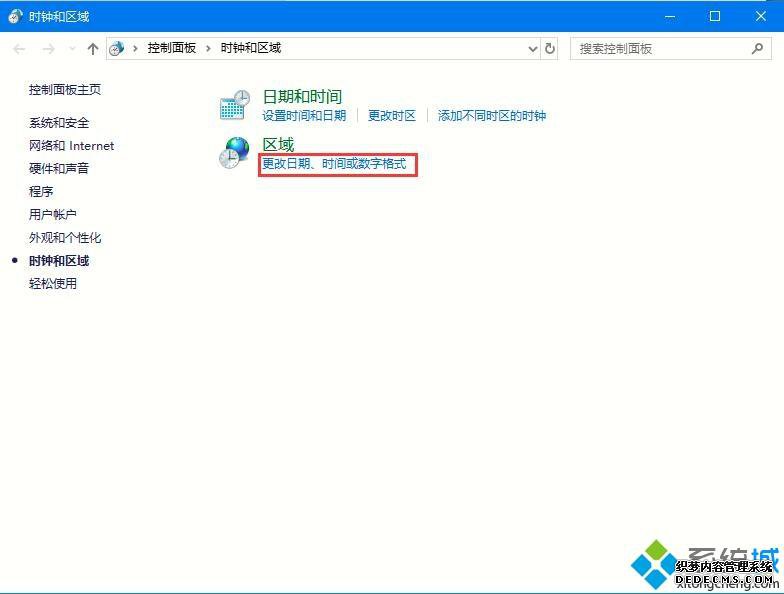Open 设置时间和日期
The height and width of the screenshot is (594, 784).
pyautogui.click(x=304, y=116)
